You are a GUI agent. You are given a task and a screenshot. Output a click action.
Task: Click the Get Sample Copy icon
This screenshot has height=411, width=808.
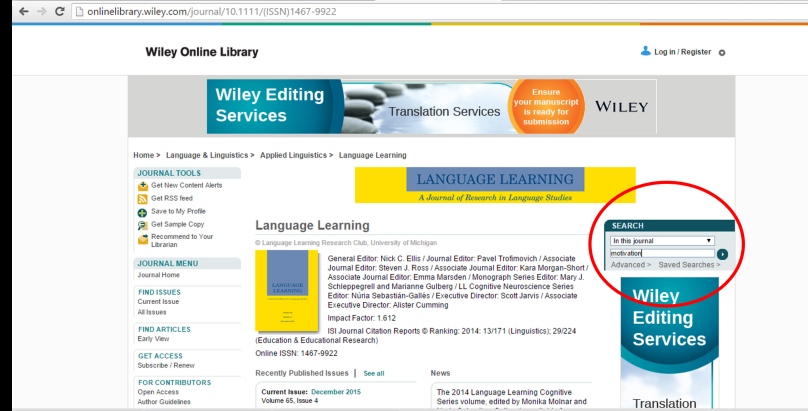[x=143, y=225]
